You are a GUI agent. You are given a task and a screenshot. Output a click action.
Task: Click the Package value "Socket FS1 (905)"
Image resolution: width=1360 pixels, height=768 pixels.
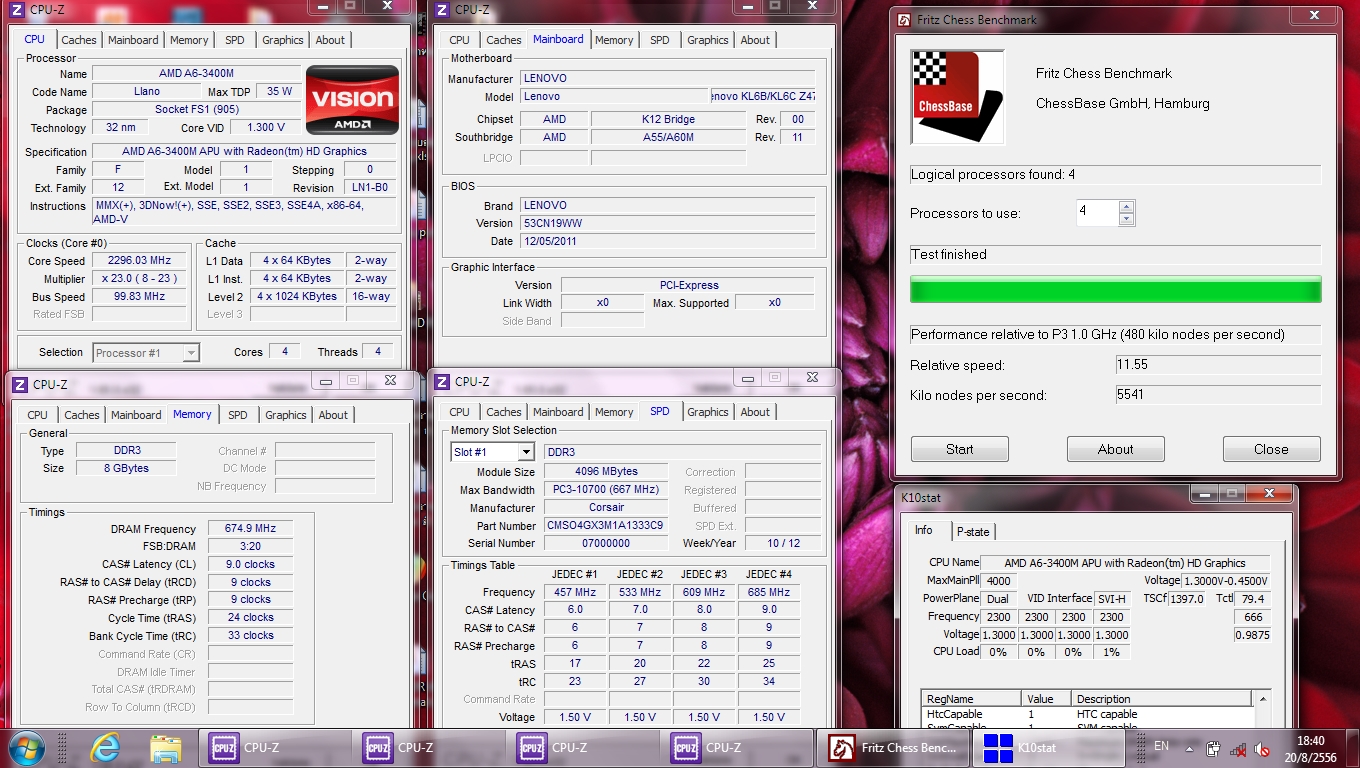point(197,110)
